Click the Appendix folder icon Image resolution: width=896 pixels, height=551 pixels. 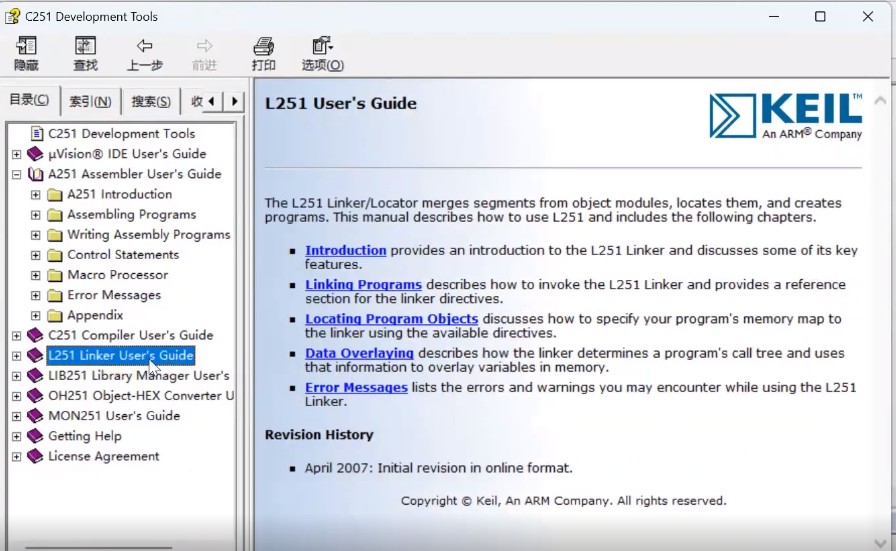pyautogui.click(x=55, y=316)
